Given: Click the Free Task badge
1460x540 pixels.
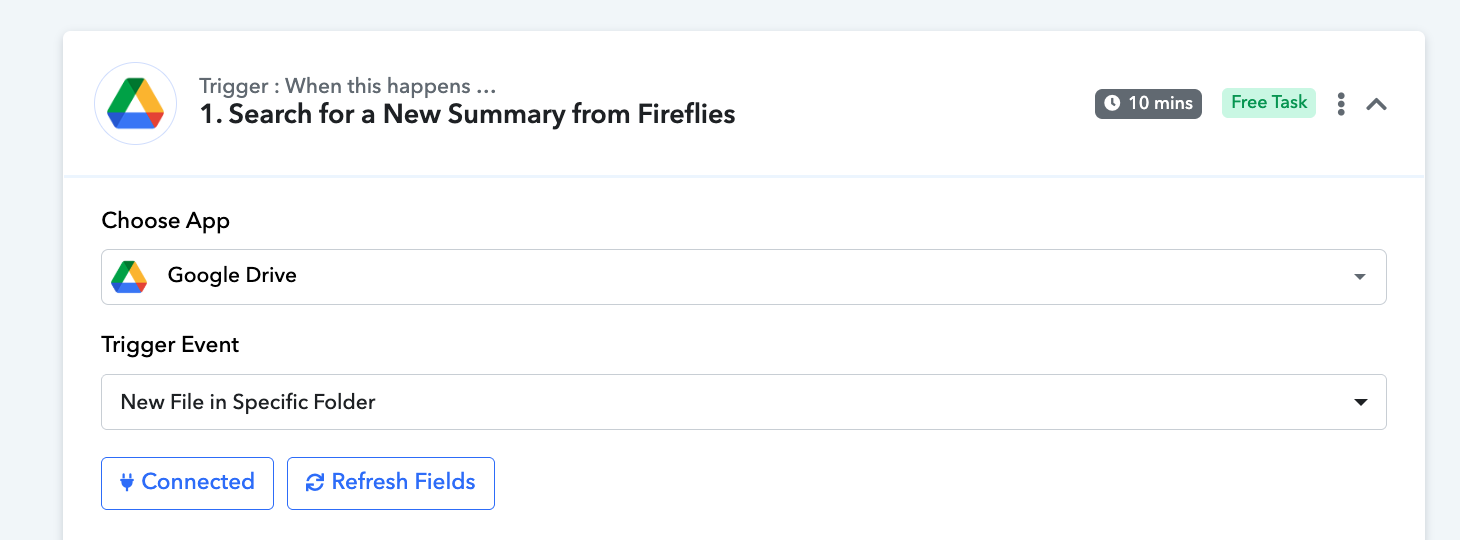Looking at the screenshot, I should 1269,103.
